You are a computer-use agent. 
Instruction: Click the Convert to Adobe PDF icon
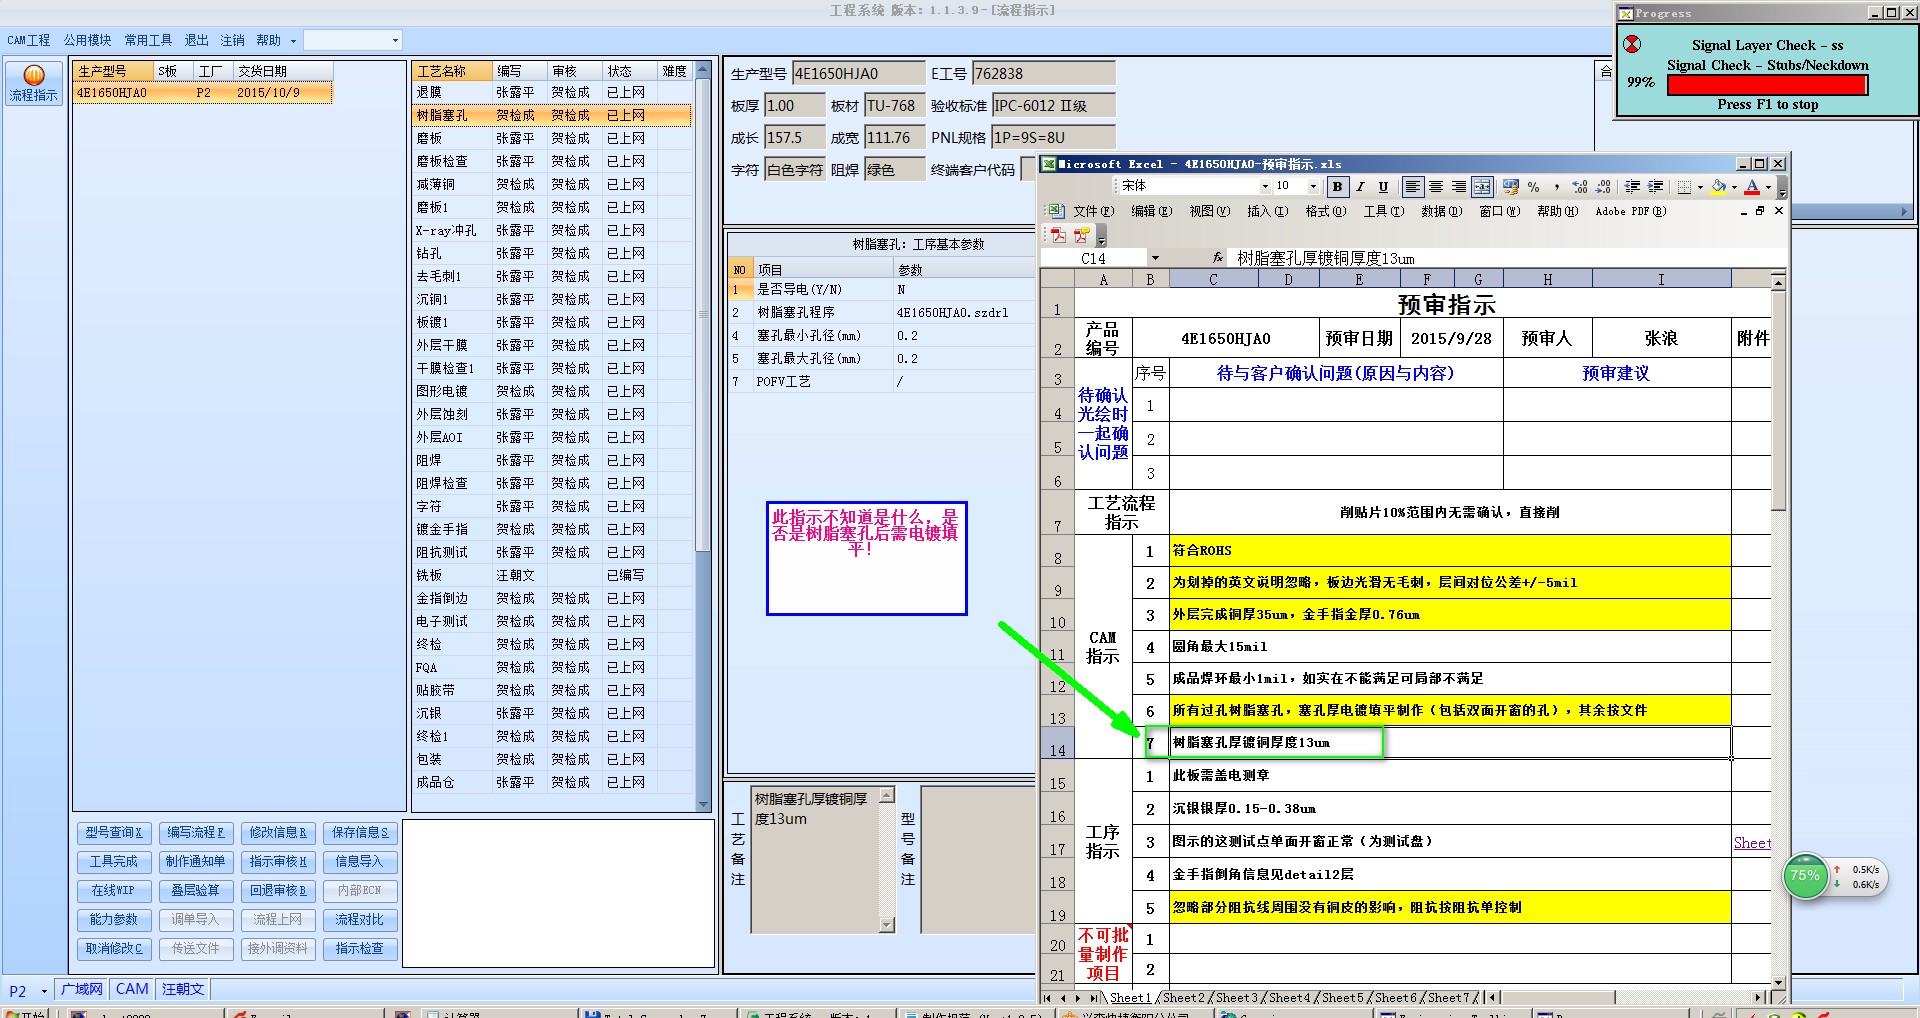pyautogui.click(x=1058, y=235)
